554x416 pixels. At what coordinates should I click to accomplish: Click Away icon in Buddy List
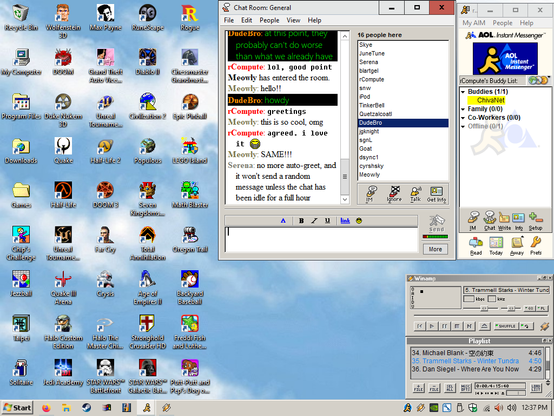(x=517, y=246)
